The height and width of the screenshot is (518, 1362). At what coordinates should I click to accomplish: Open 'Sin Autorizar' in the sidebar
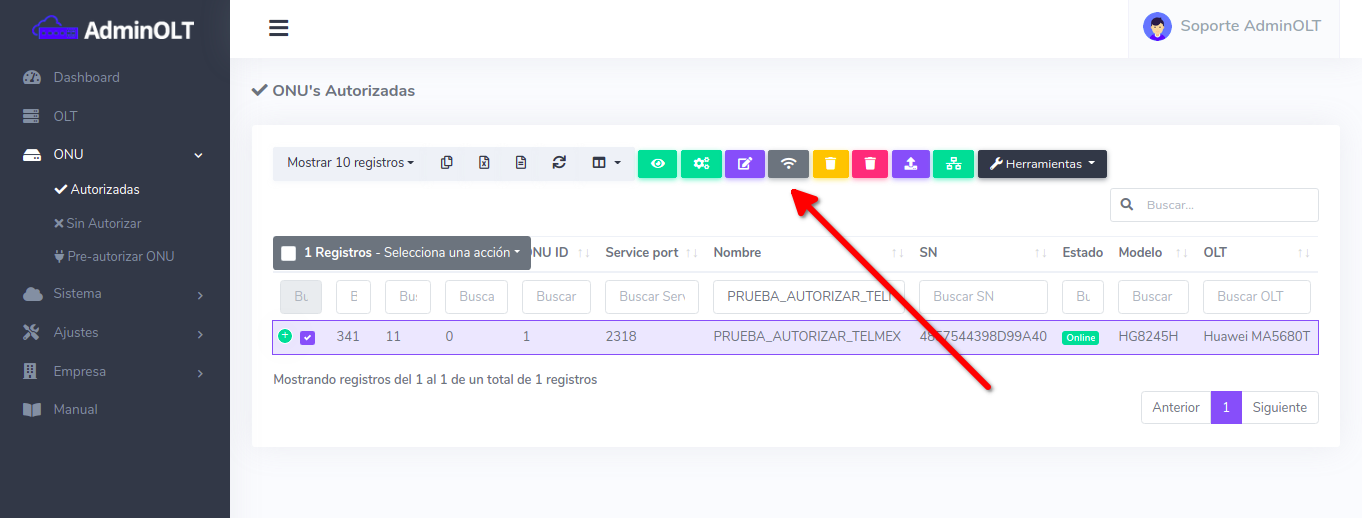click(x=103, y=223)
